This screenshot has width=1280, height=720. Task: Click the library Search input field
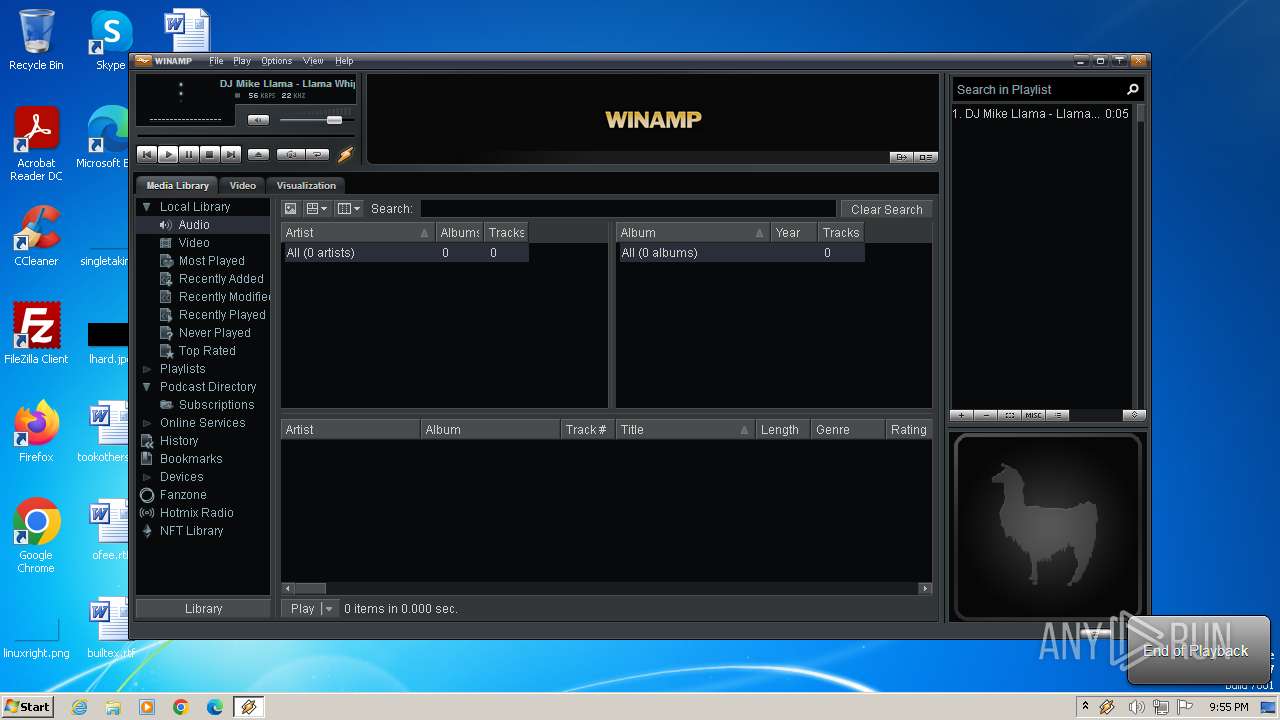click(628, 209)
